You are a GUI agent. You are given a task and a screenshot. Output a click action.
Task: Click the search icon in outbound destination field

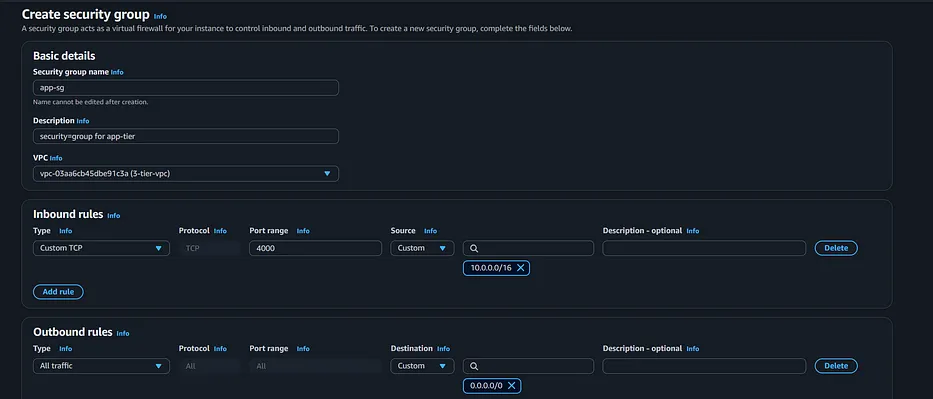coord(474,366)
